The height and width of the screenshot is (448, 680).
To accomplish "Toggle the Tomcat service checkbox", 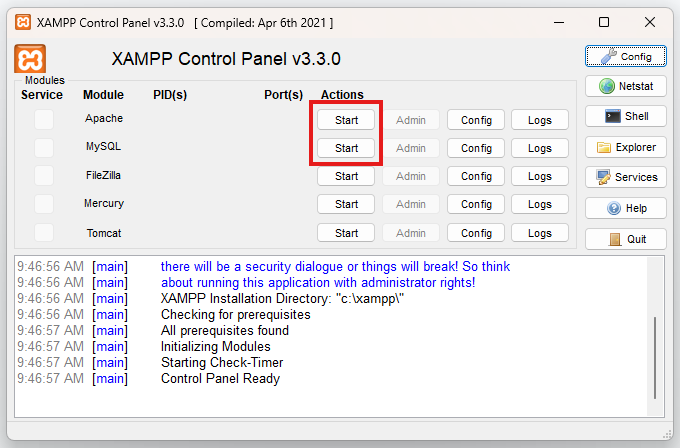I will pyautogui.click(x=44, y=233).
